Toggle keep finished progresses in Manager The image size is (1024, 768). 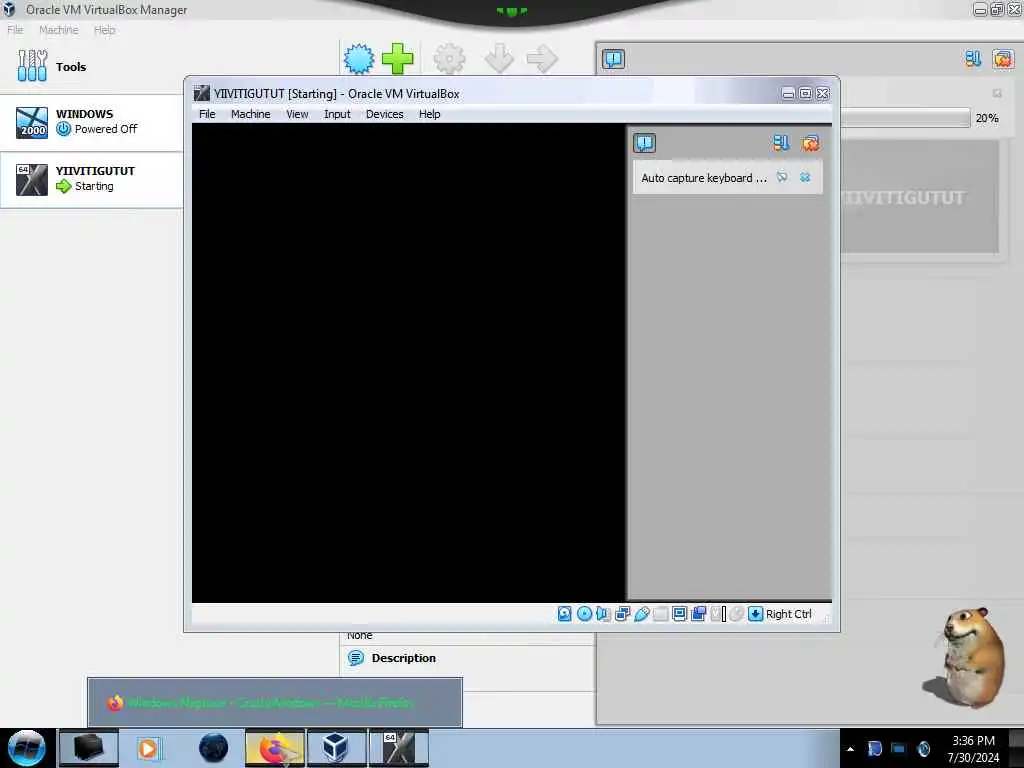pos(973,59)
